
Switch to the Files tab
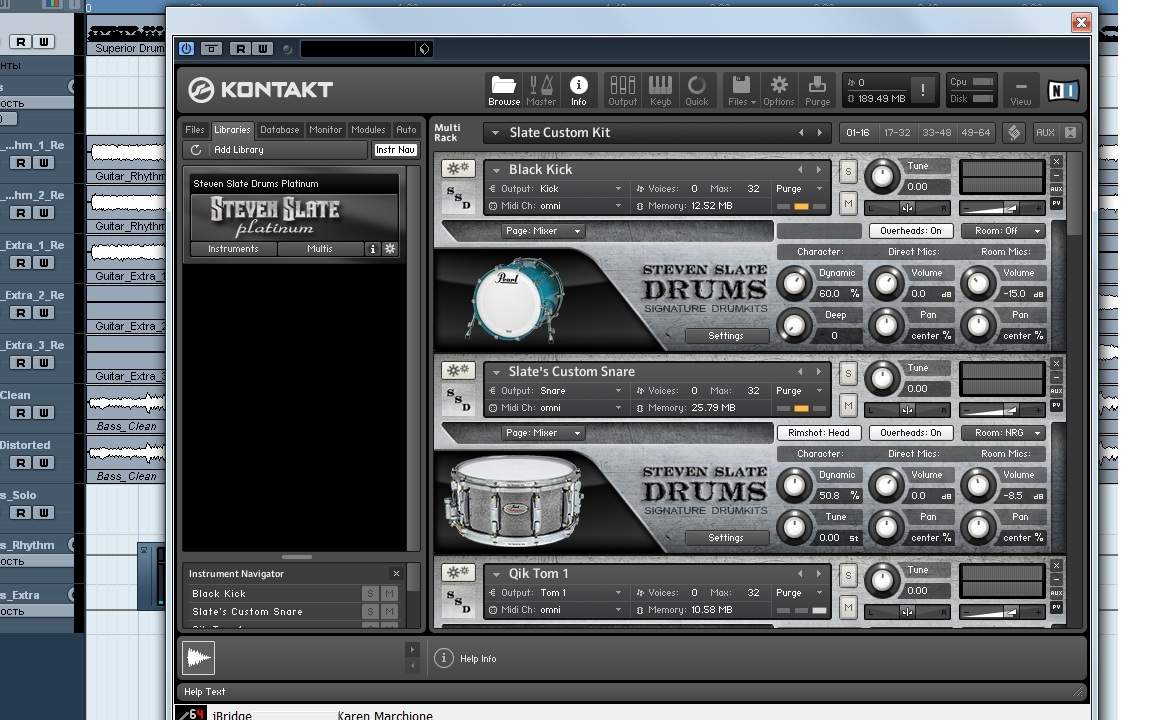coord(194,130)
